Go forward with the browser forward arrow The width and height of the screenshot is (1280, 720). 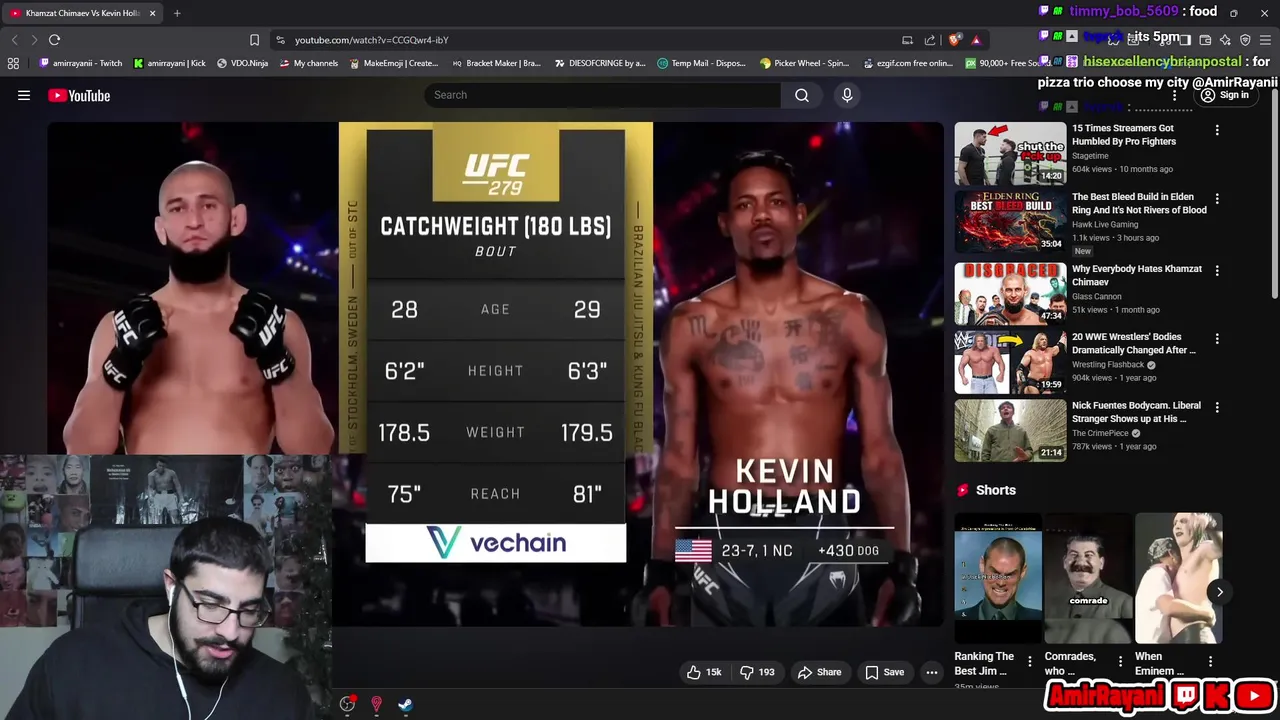(x=34, y=40)
